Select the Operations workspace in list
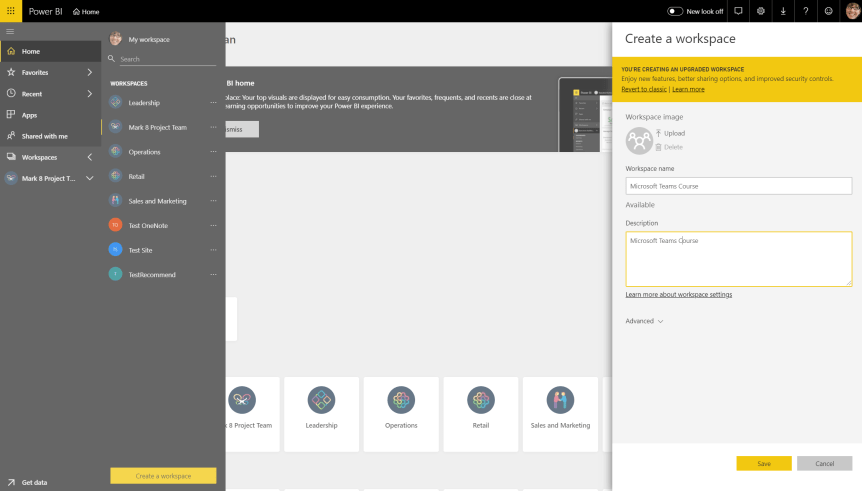The width and height of the screenshot is (862, 491). 144,152
